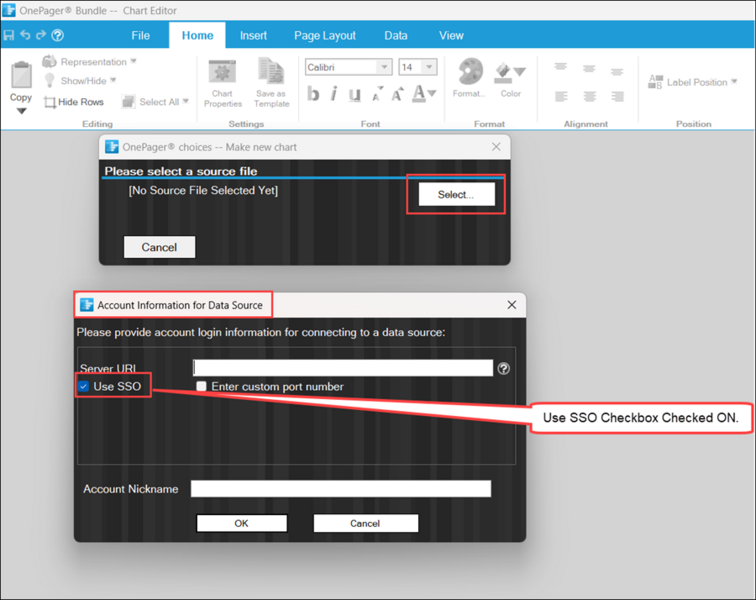Image resolution: width=756 pixels, height=600 pixels.
Task: Redo the last action
Action: coord(41,35)
